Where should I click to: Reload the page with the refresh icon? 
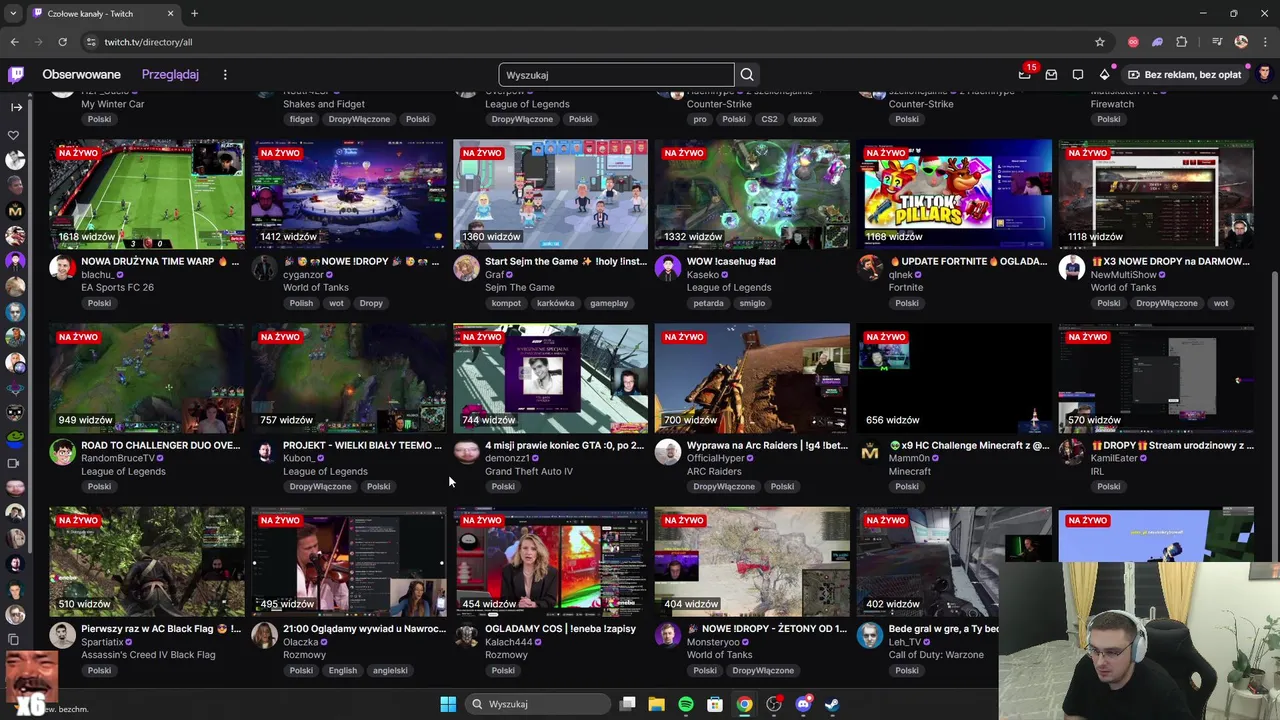coord(62,42)
